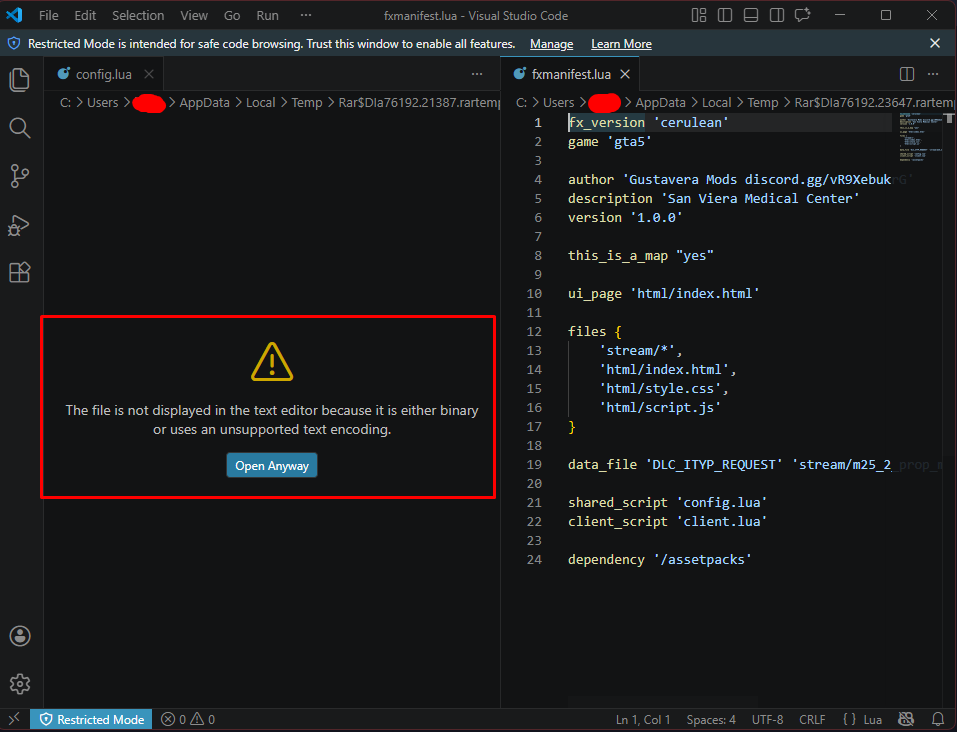Click the split editor right icon
The width and height of the screenshot is (957, 732).
907,74
